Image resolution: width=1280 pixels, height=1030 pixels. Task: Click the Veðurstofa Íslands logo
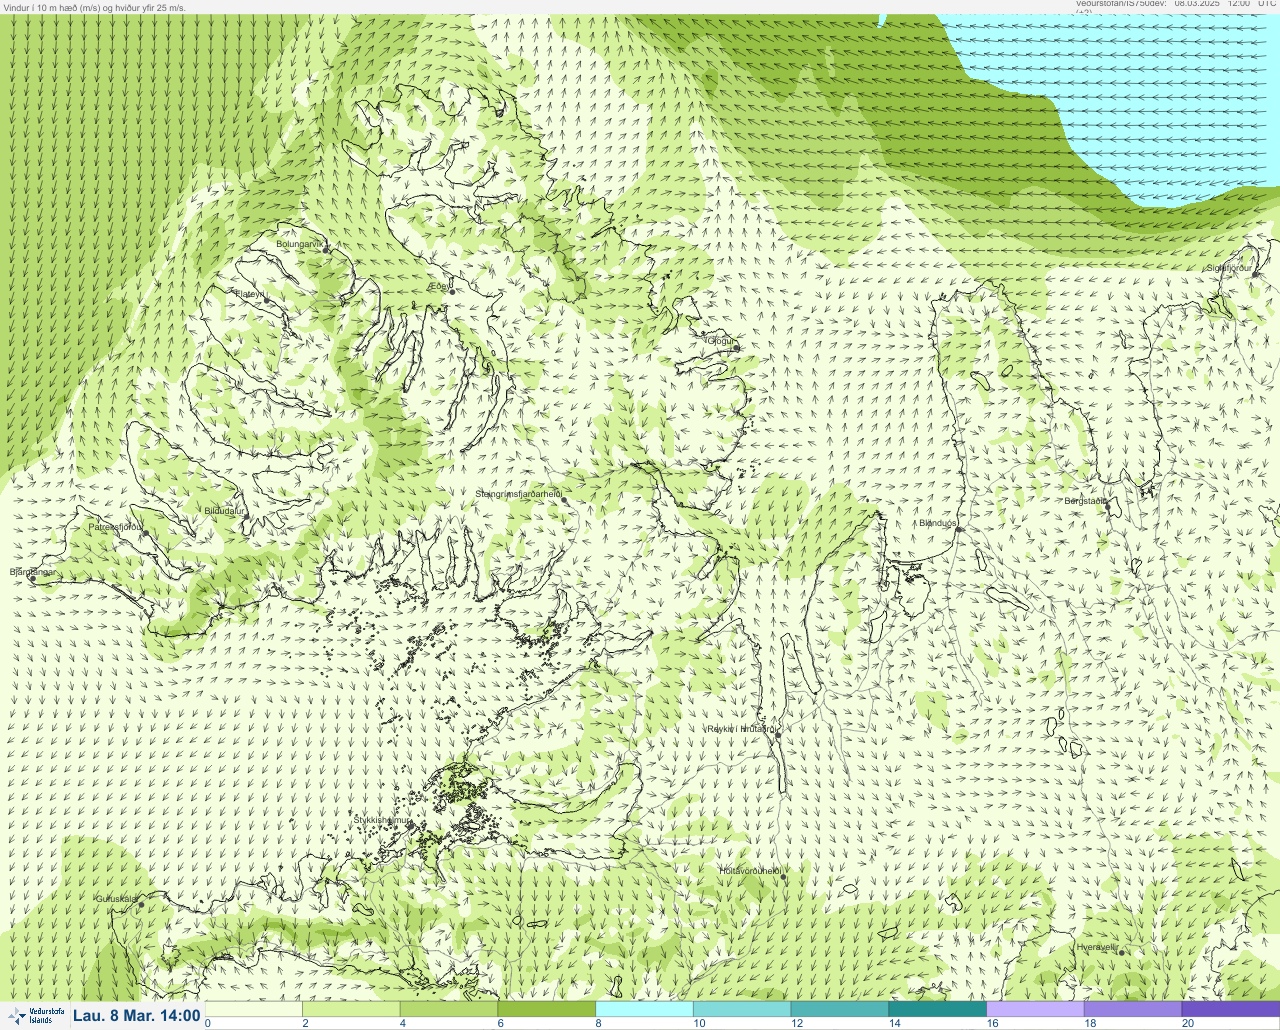34,1016
